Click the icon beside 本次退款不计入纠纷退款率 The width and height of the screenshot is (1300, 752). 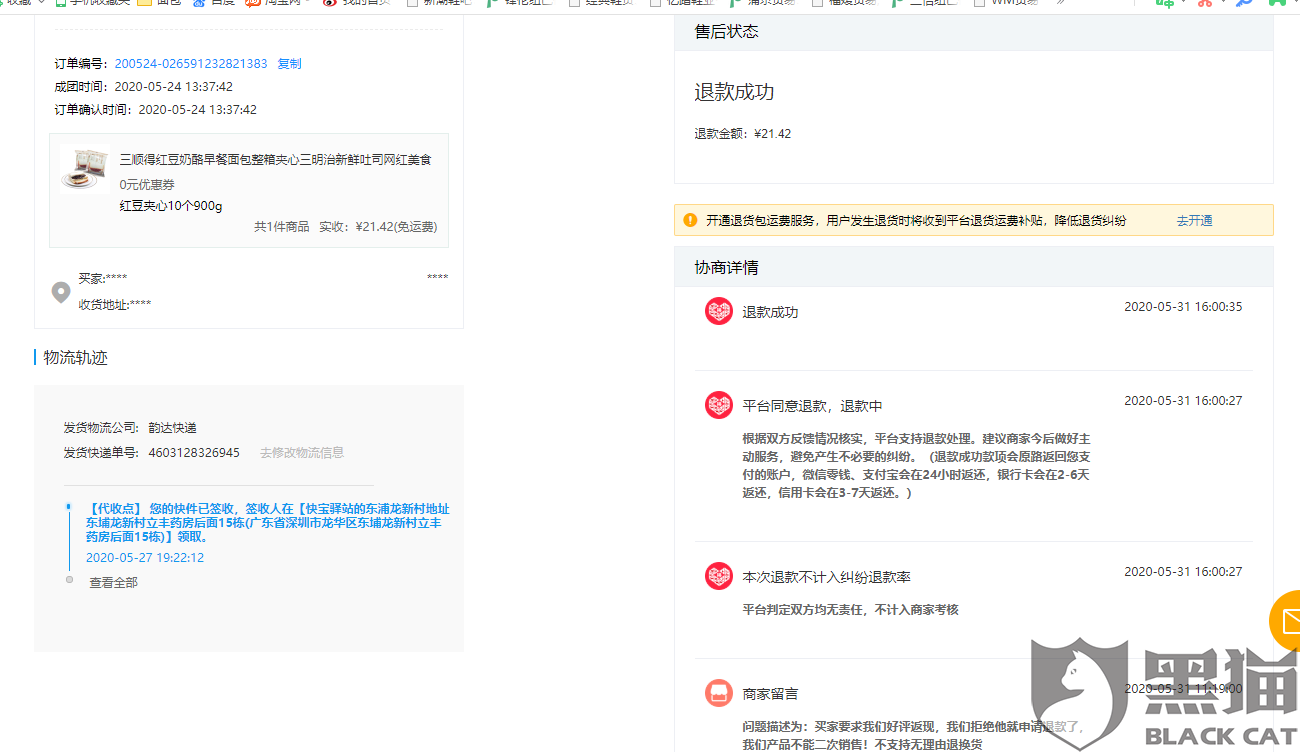[x=719, y=576]
